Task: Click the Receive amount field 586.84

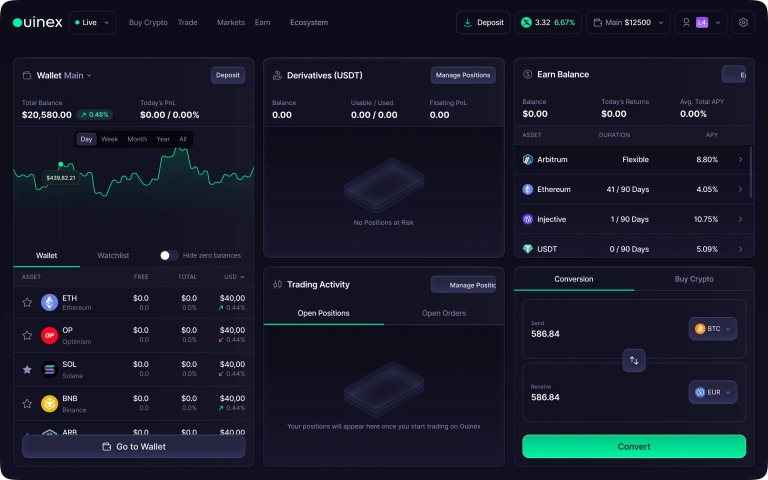Action: (x=545, y=397)
